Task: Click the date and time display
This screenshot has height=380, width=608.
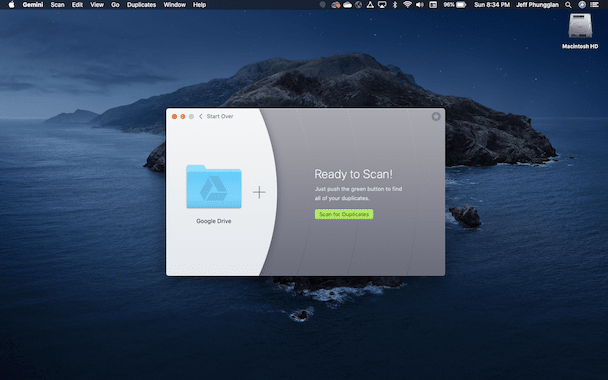Action: [x=492, y=5]
